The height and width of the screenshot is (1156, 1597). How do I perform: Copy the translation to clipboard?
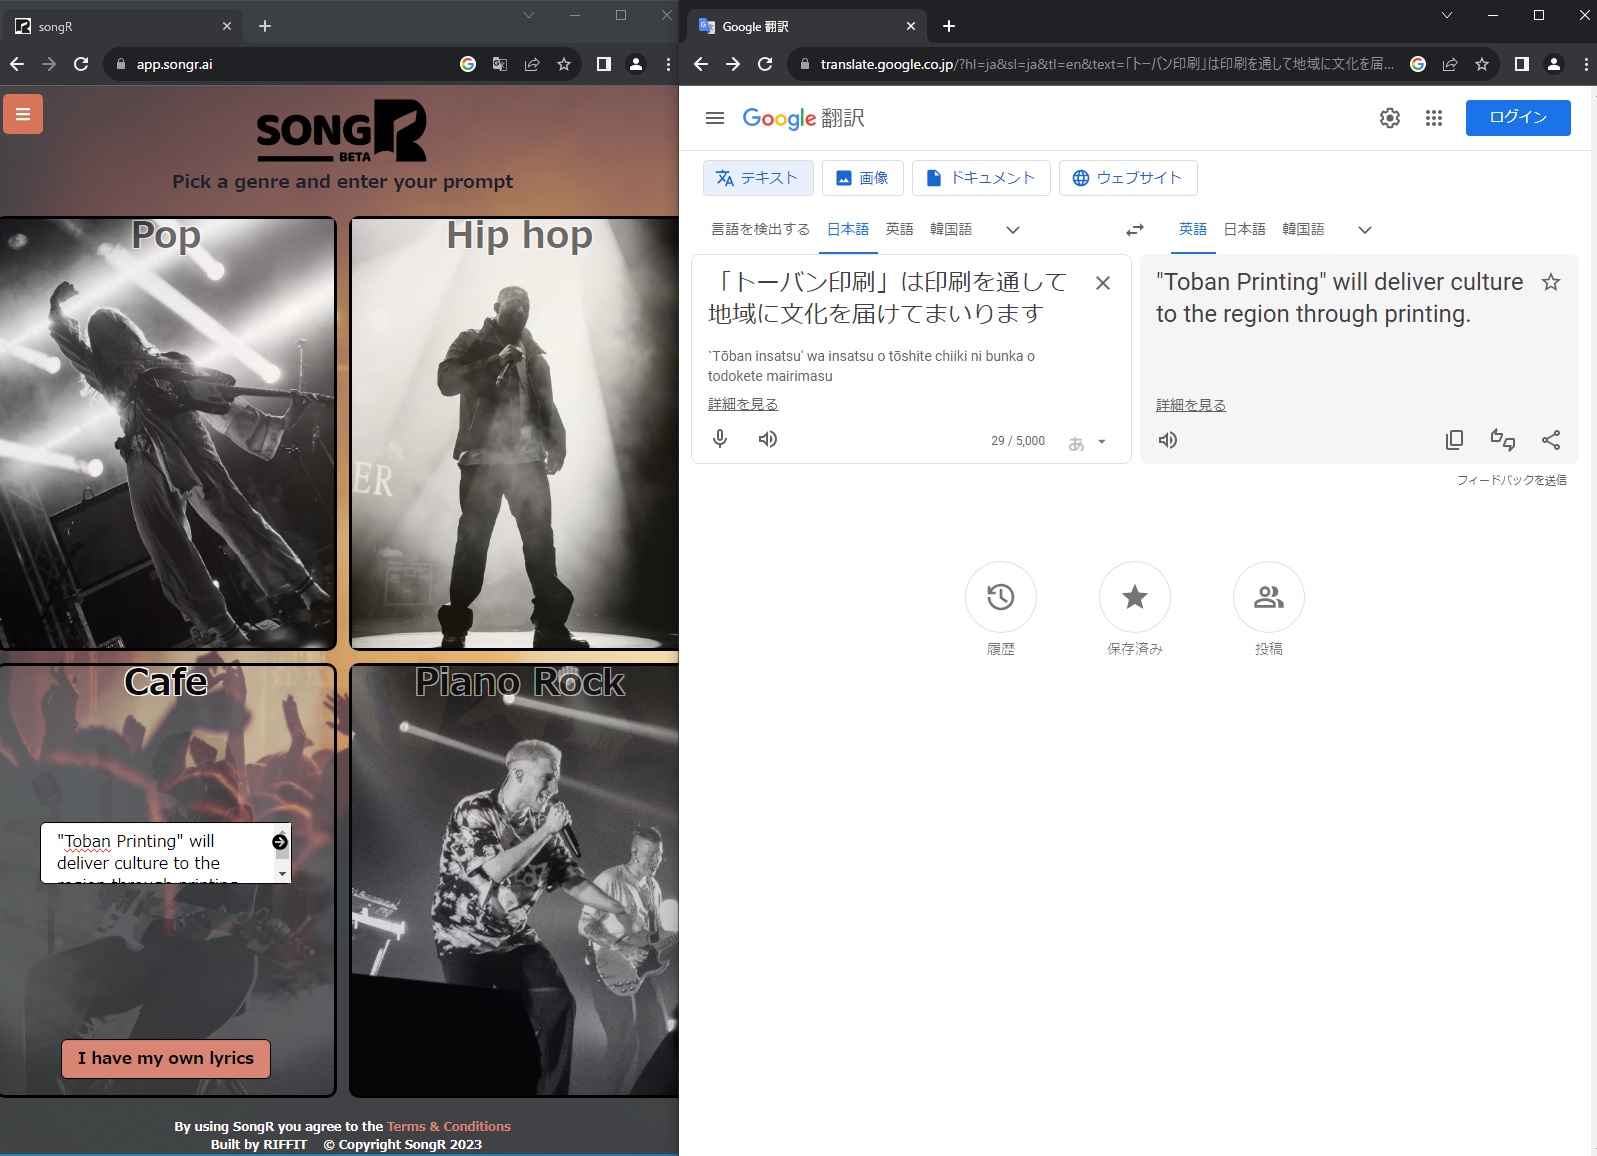tap(1454, 440)
